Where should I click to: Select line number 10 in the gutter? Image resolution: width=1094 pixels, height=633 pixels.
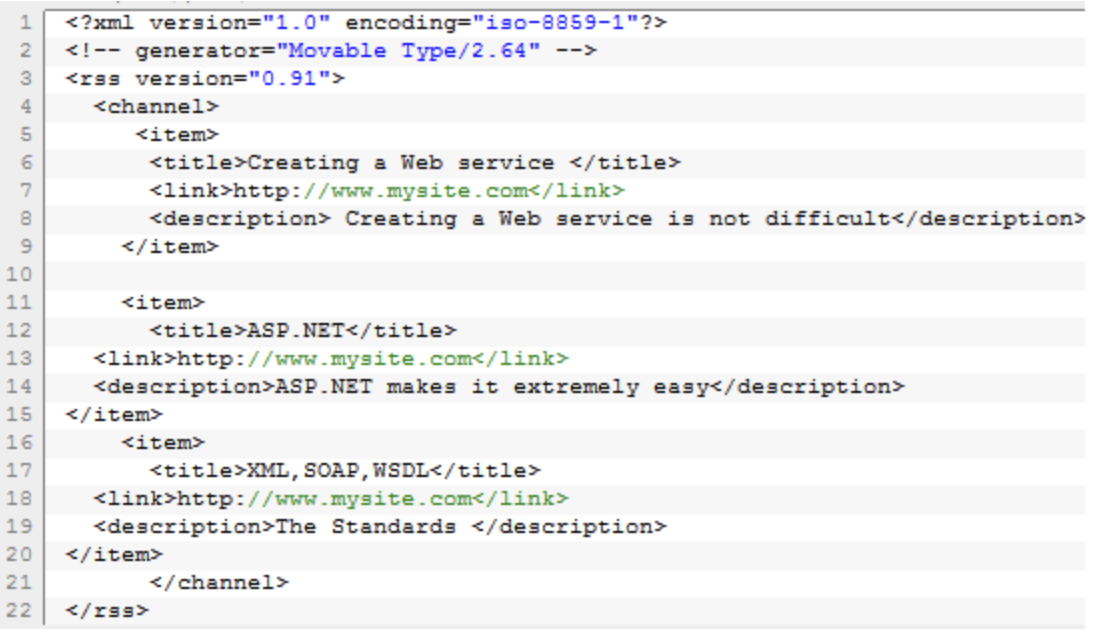21,274
